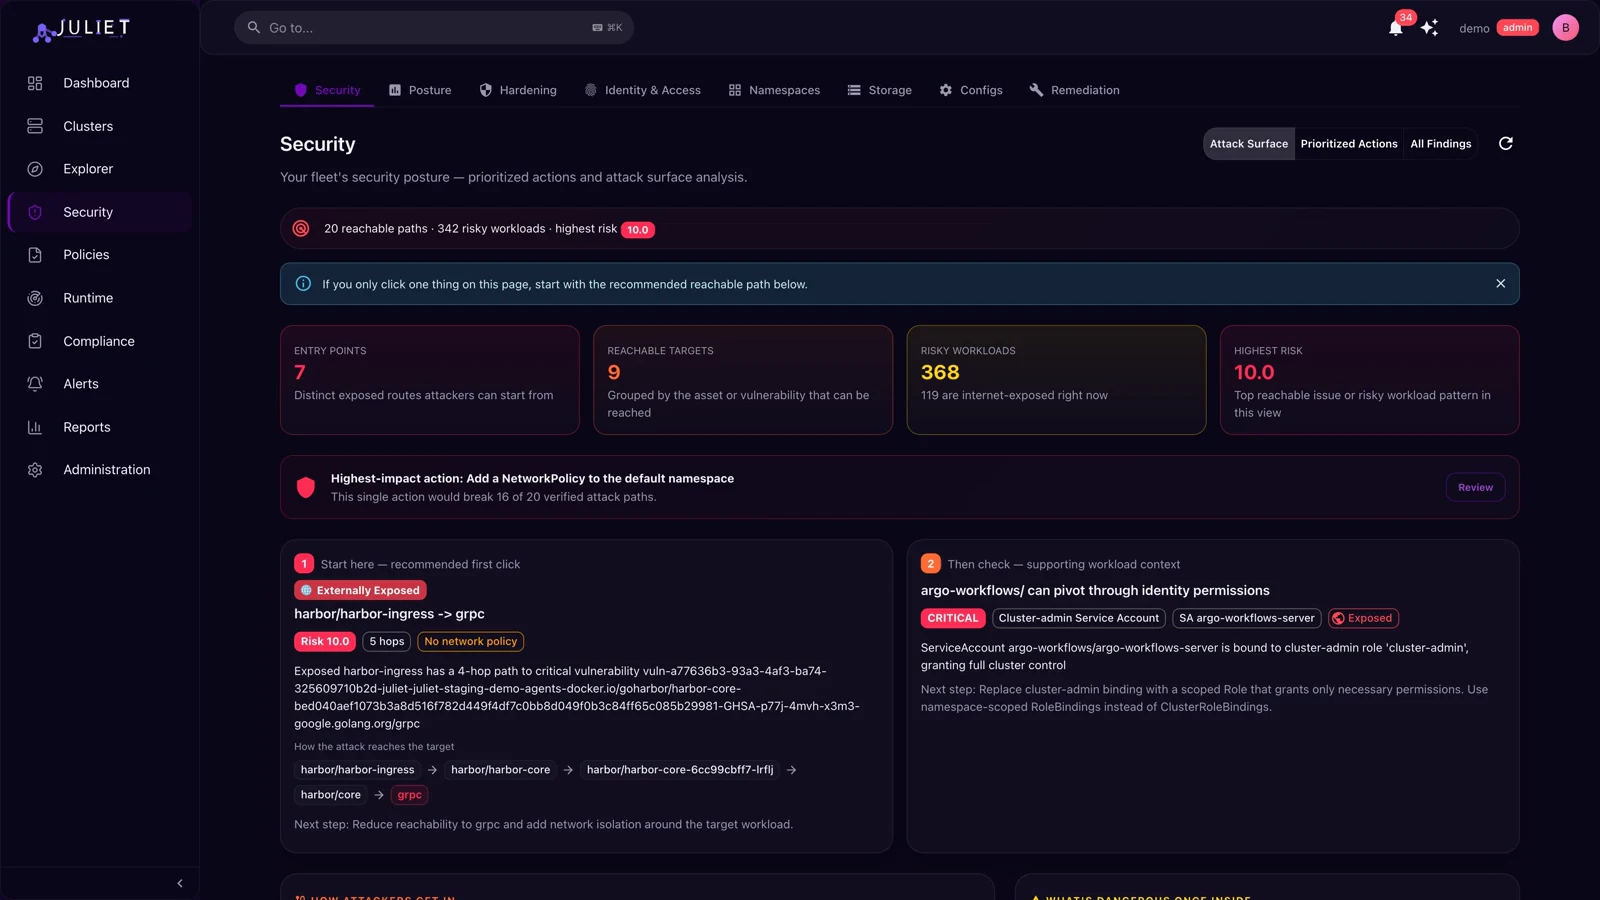Dismiss the recommended path info banner

(x=1500, y=284)
